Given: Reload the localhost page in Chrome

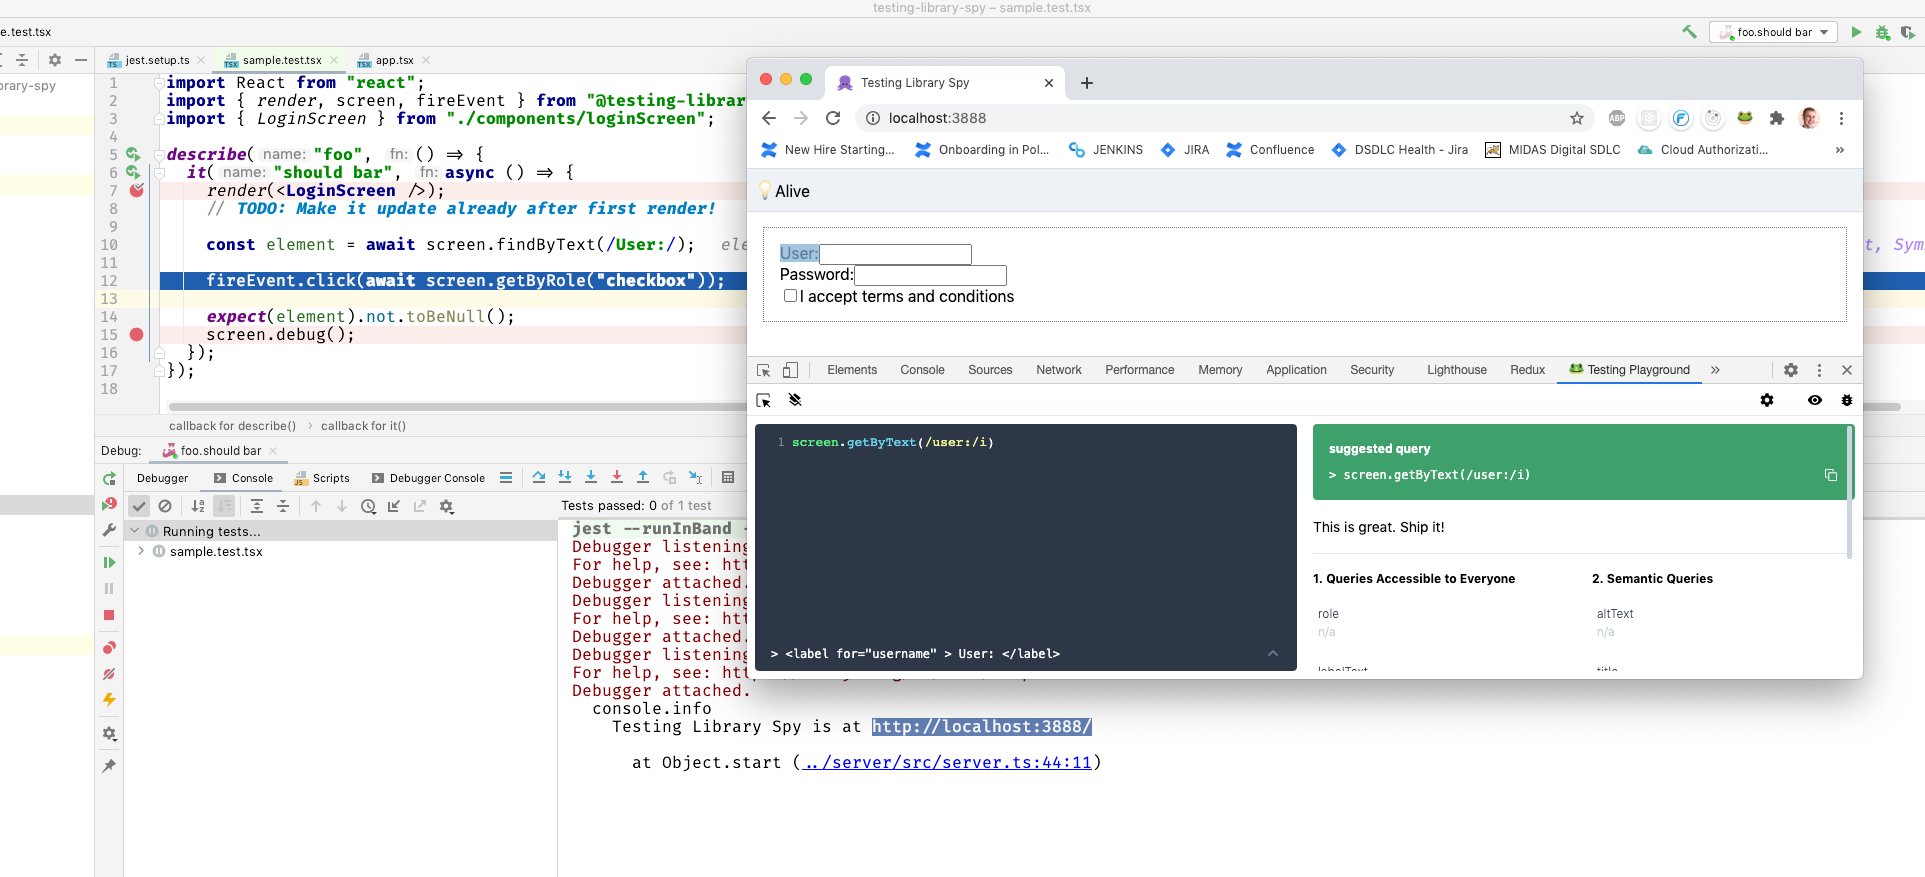Looking at the screenshot, I should click(833, 118).
